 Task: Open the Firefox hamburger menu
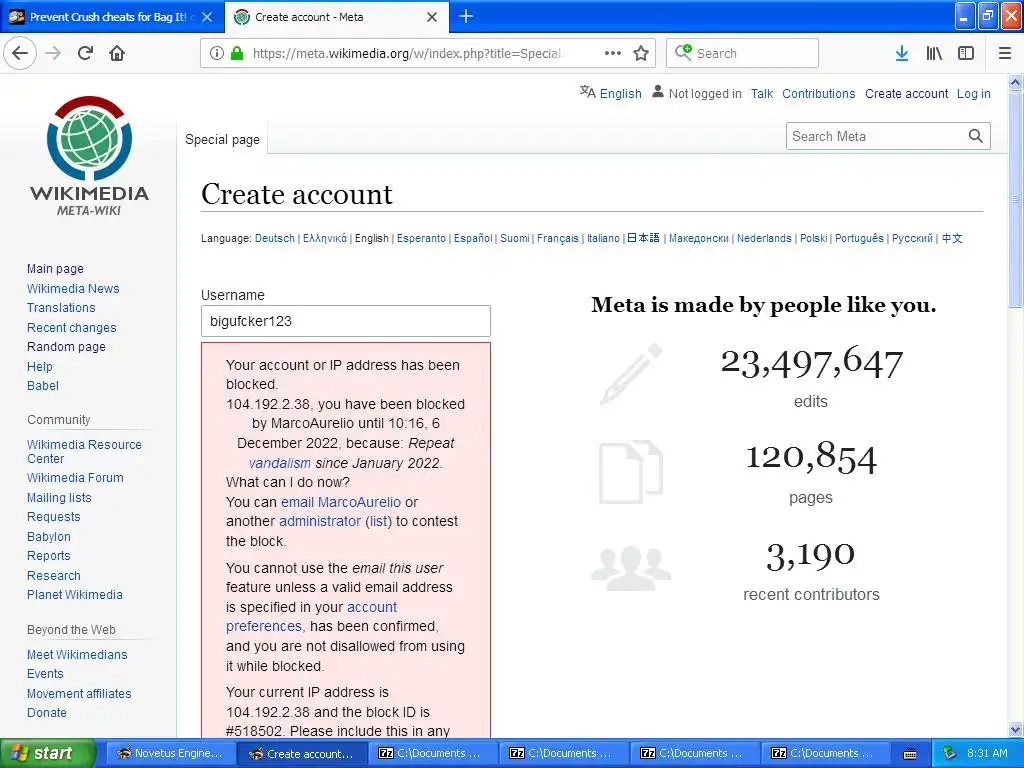[x=1004, y=53]
